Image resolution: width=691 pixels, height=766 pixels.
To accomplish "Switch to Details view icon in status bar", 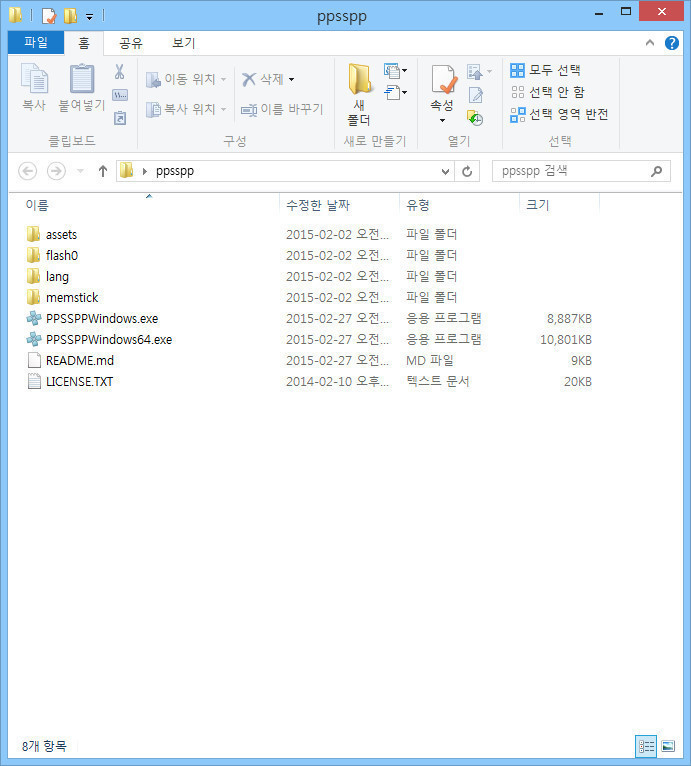I will 647,746.
